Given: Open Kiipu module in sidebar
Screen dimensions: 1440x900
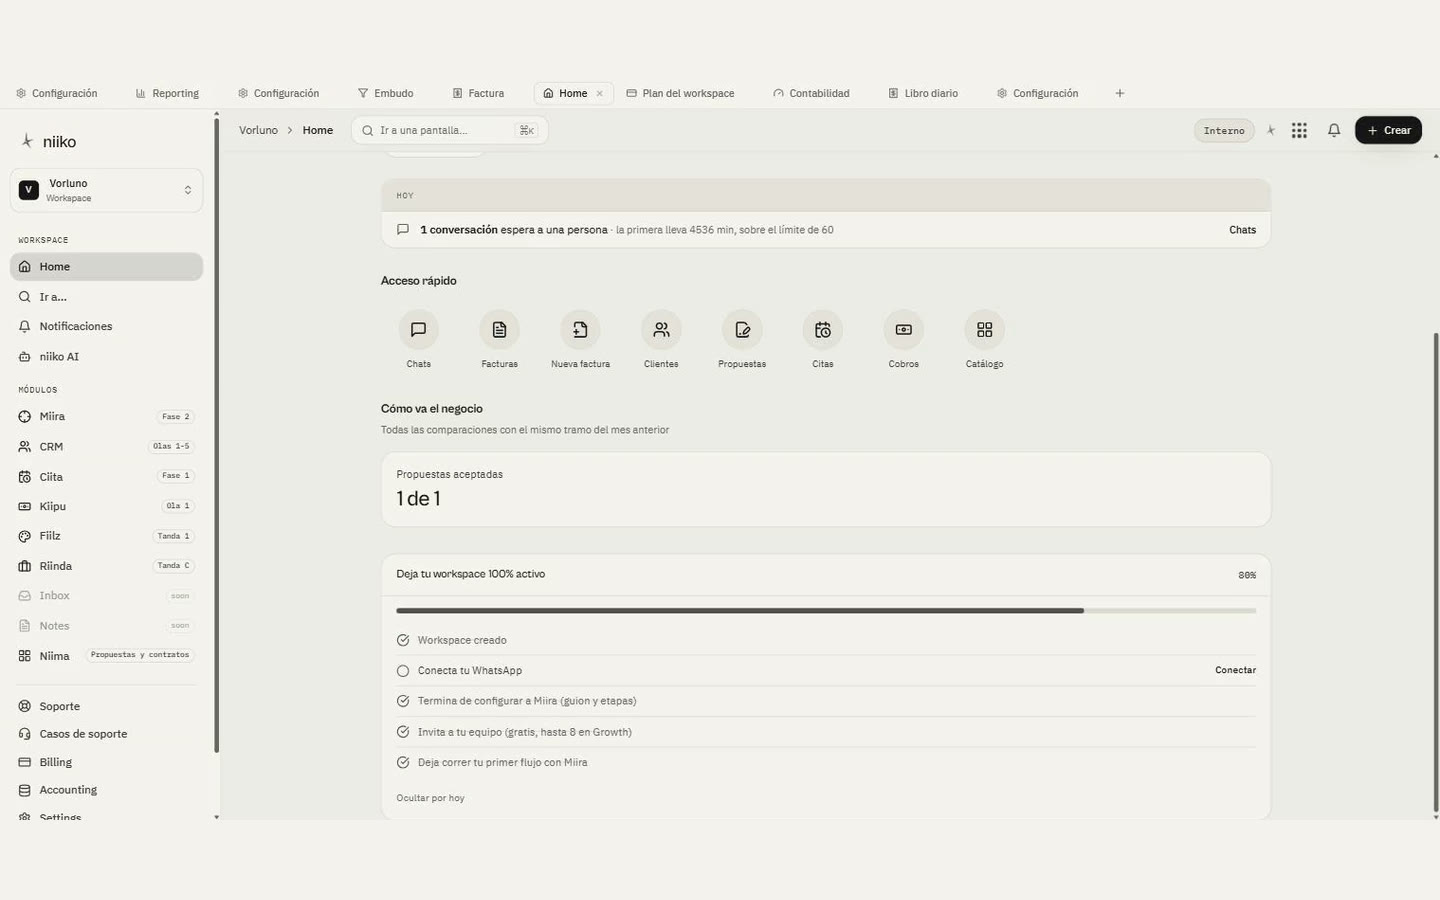Looking at the screenshot, I should click(x=106, y=506).
